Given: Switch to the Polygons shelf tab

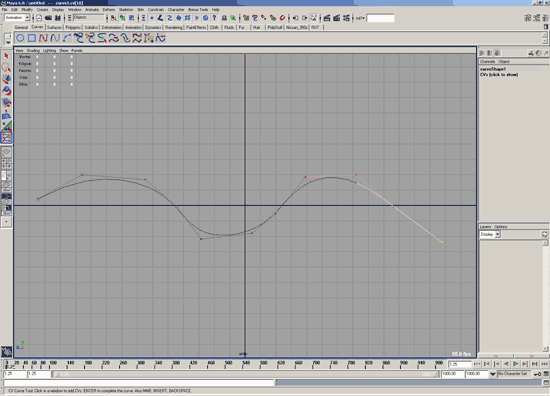Looking at the screenshot, I should (x=73, y=27).
